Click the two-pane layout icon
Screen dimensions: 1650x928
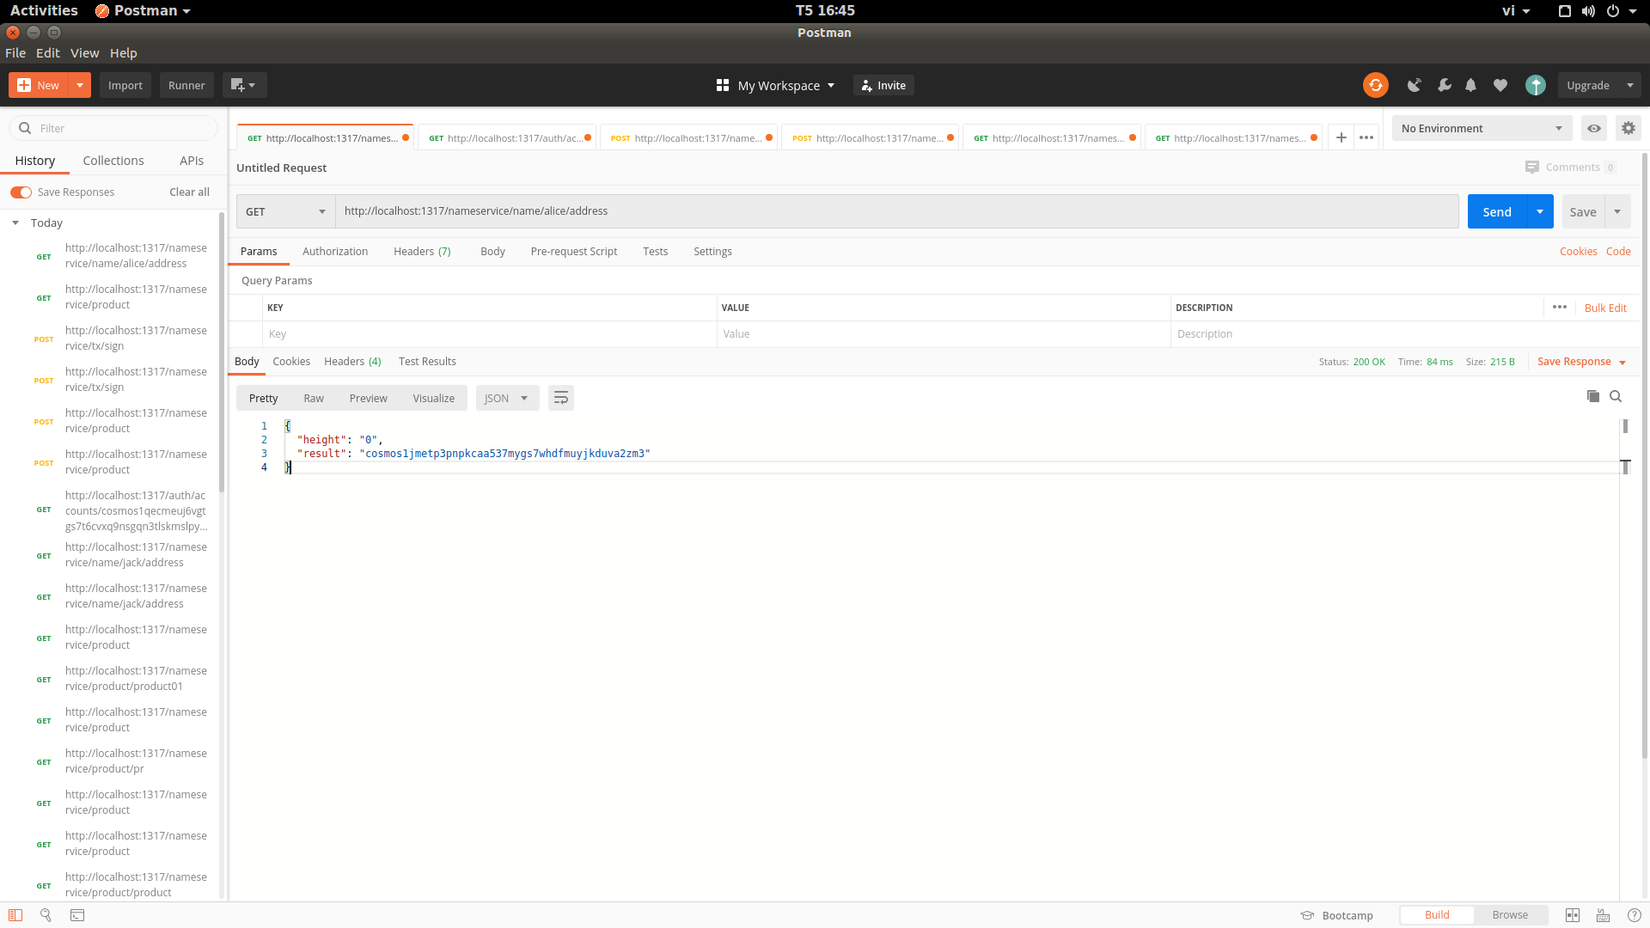click(x=1572, y=915)
